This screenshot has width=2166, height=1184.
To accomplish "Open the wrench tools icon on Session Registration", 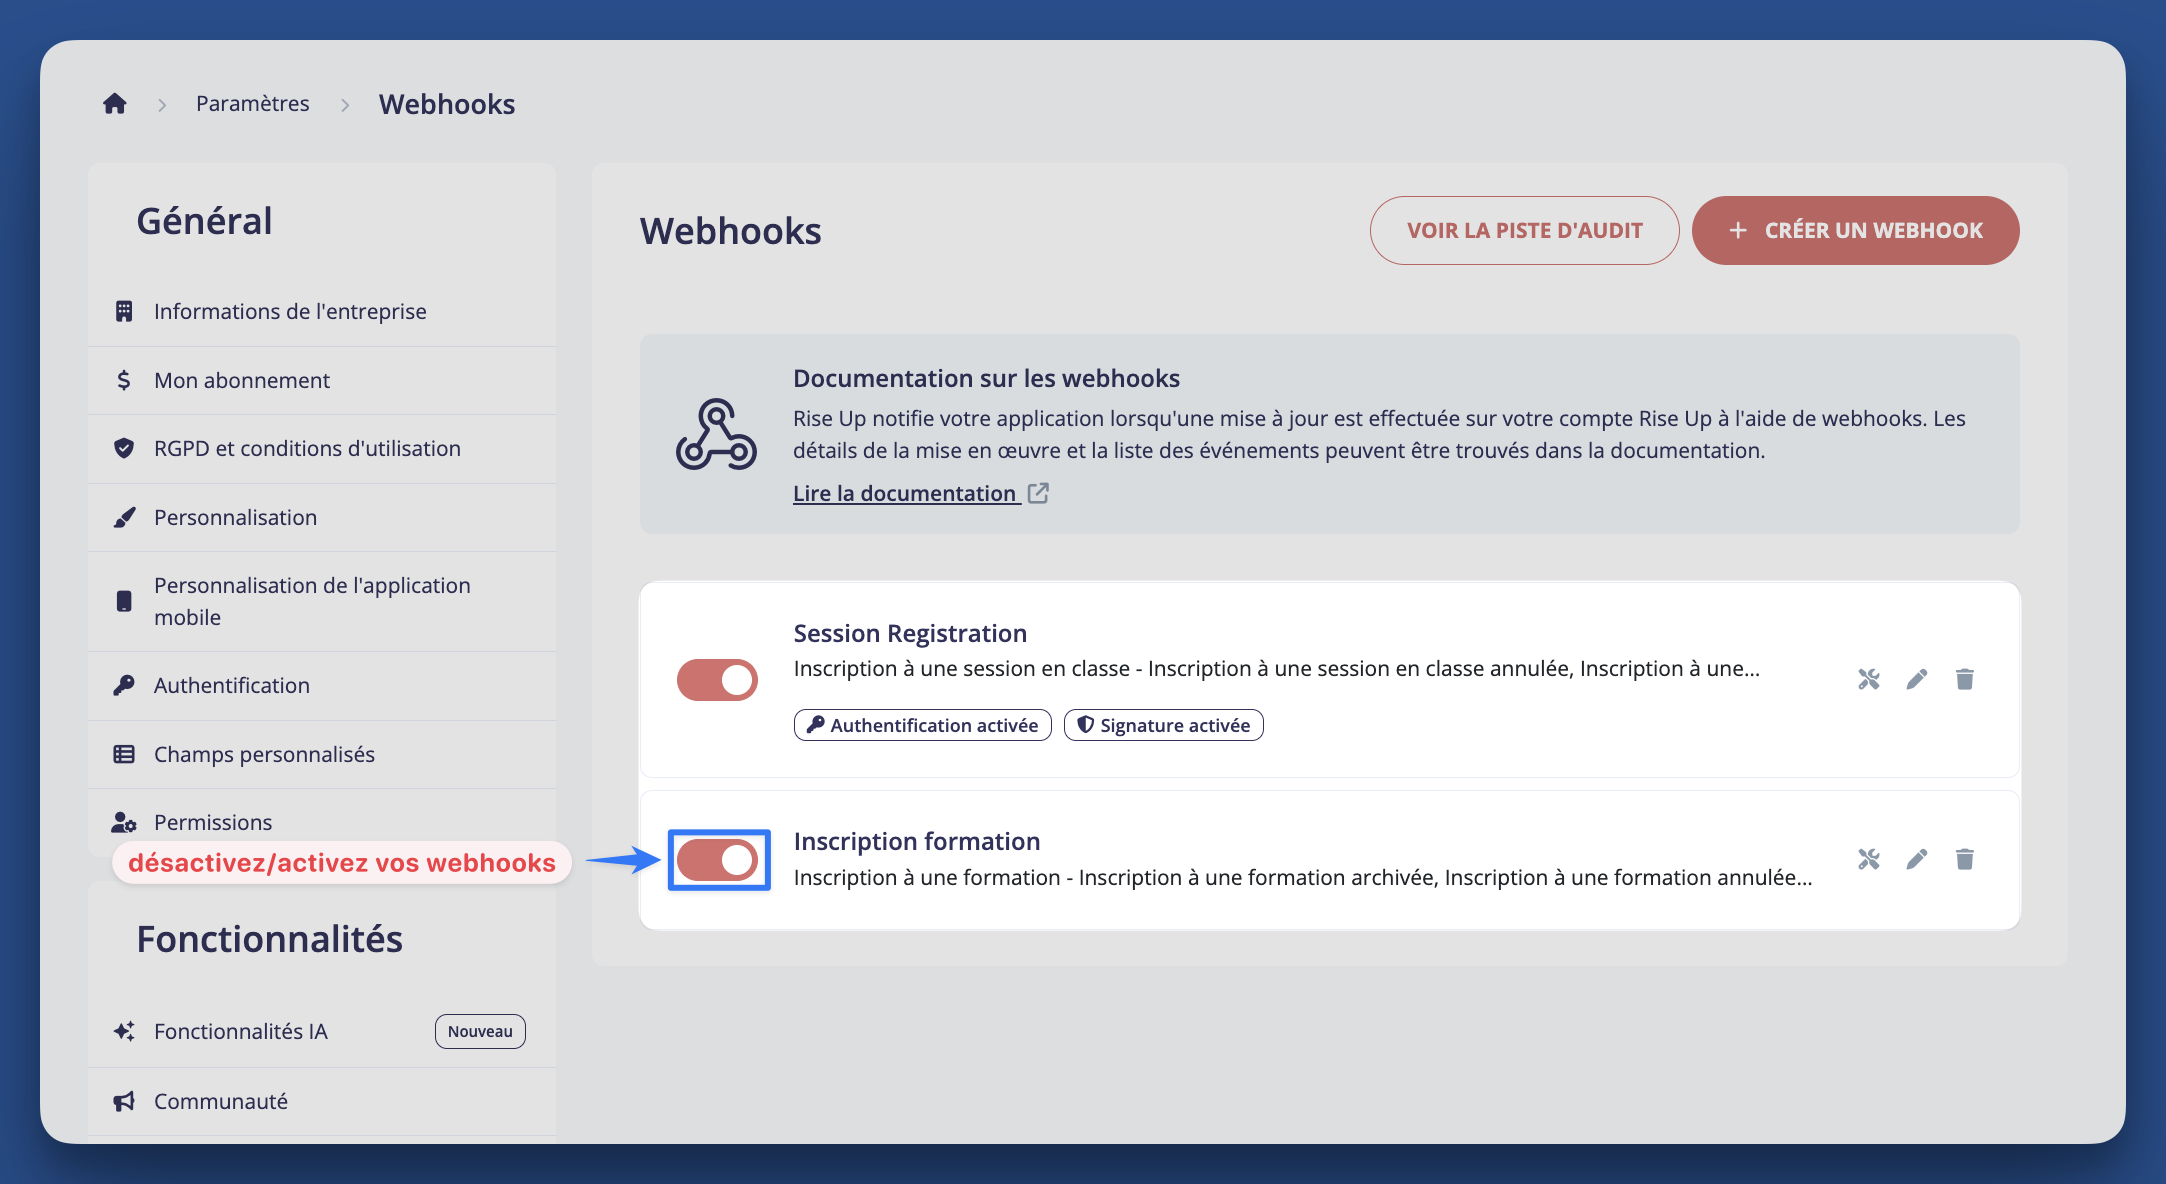I will (x=1868, y=679).
